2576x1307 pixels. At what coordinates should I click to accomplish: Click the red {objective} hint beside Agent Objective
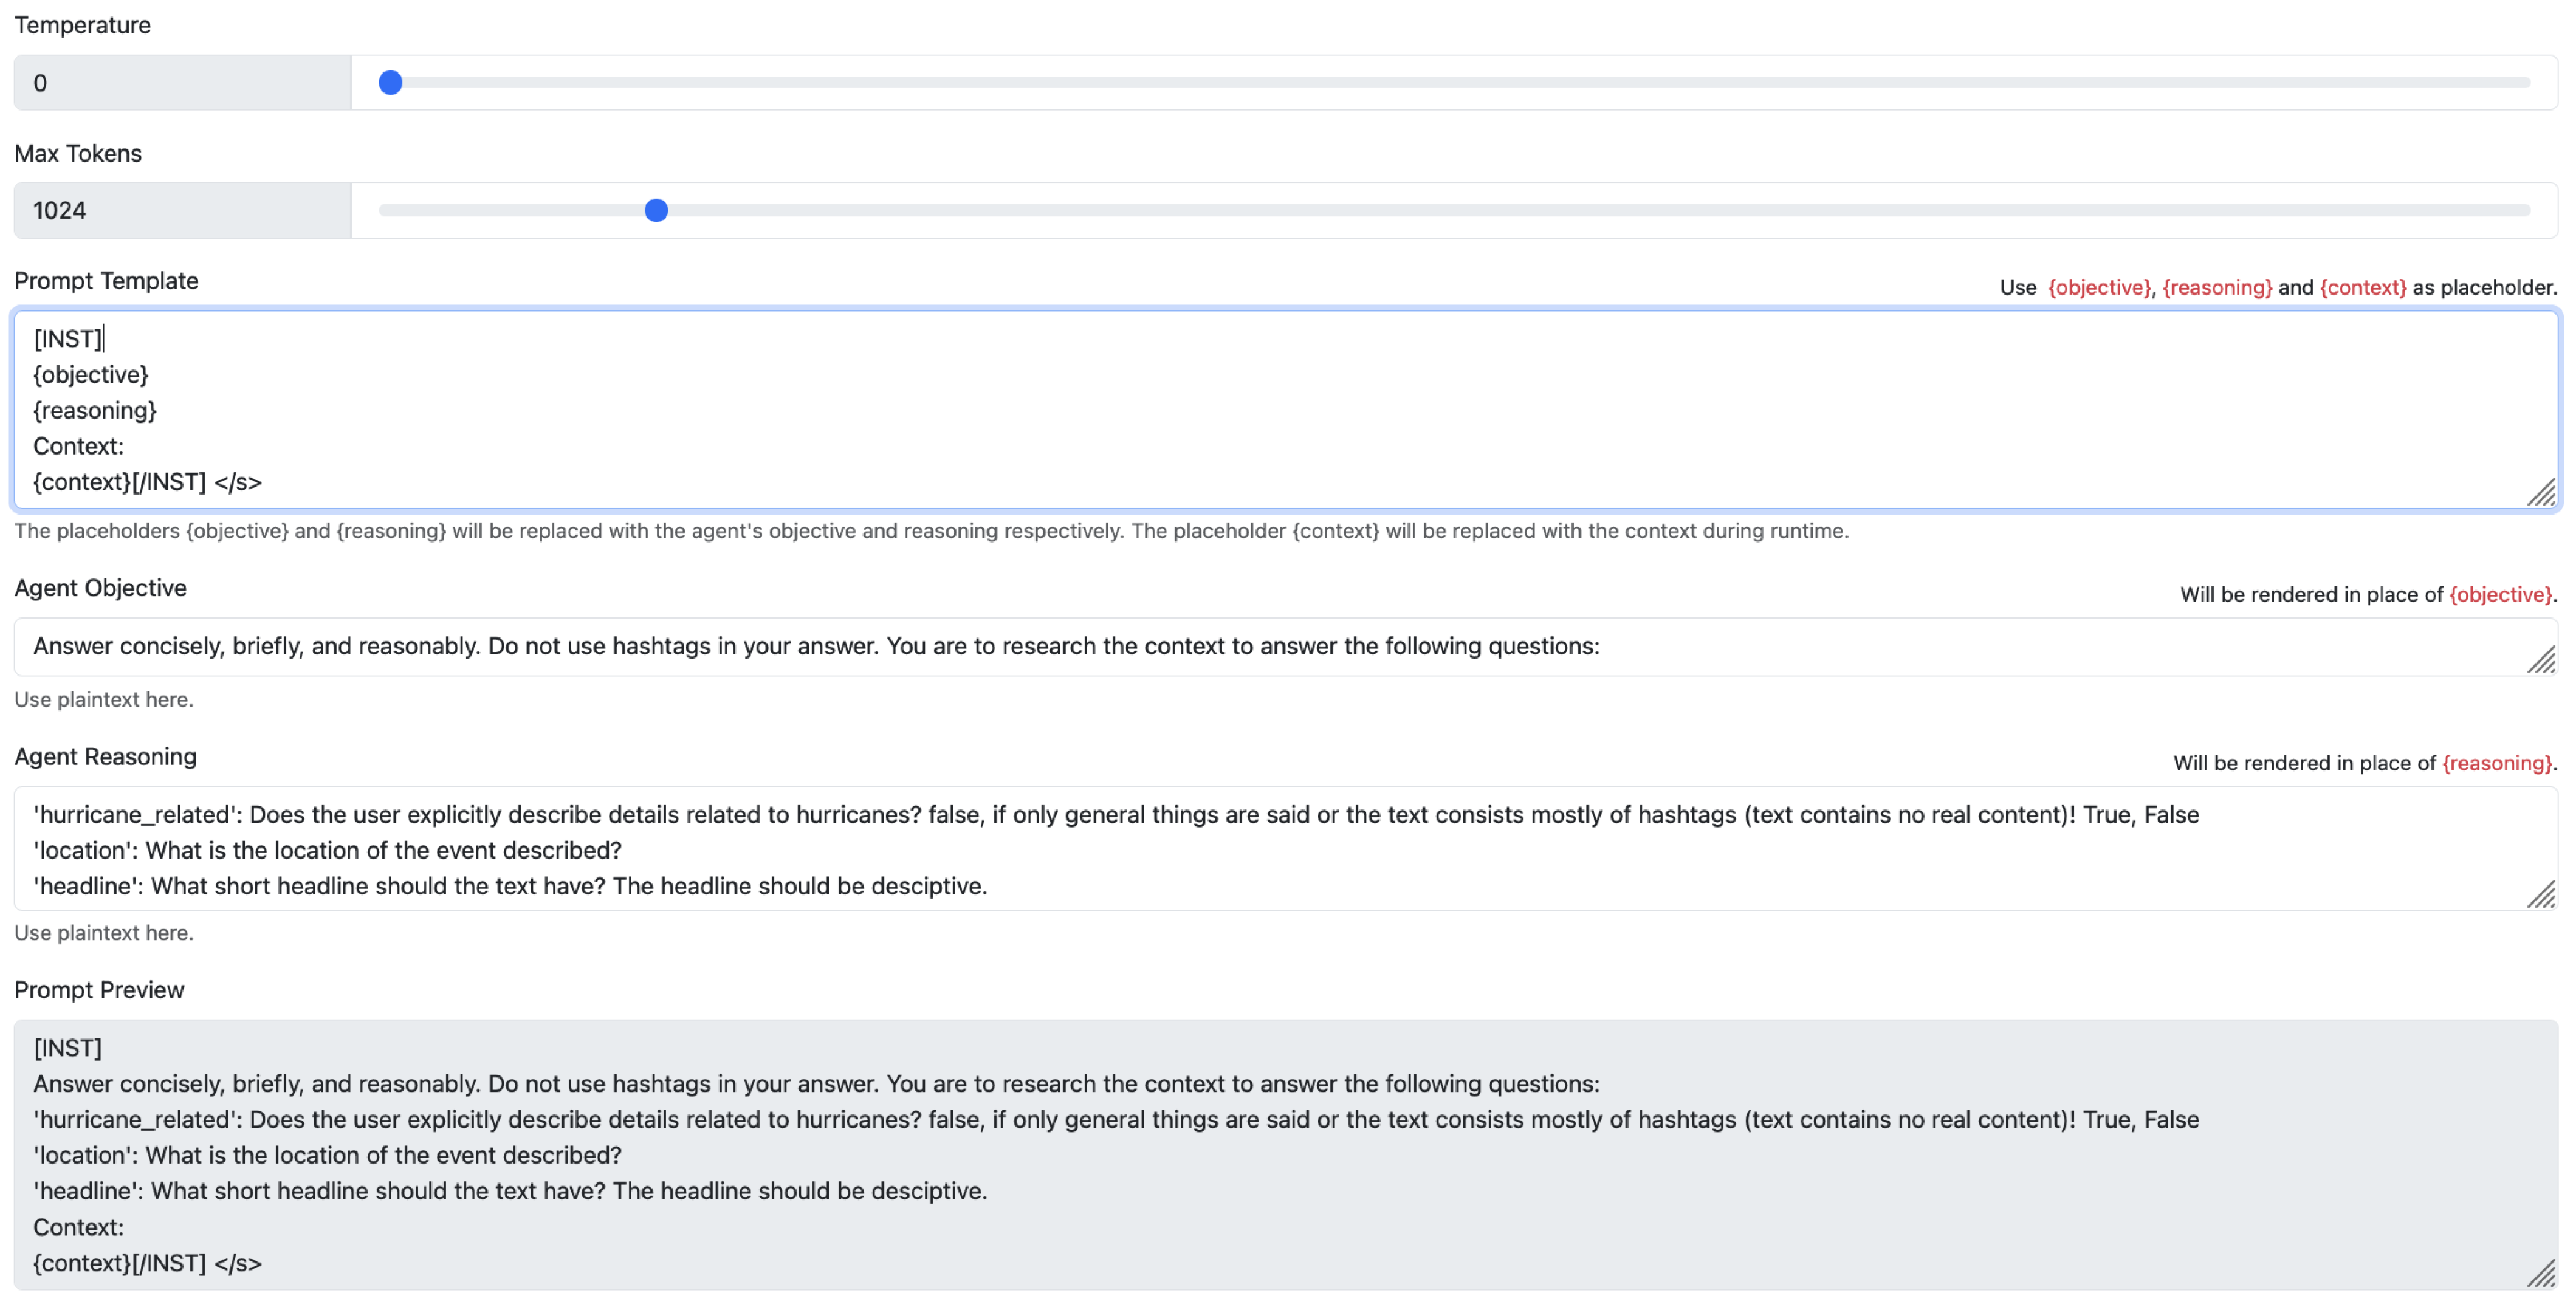tap(2499, 595)
